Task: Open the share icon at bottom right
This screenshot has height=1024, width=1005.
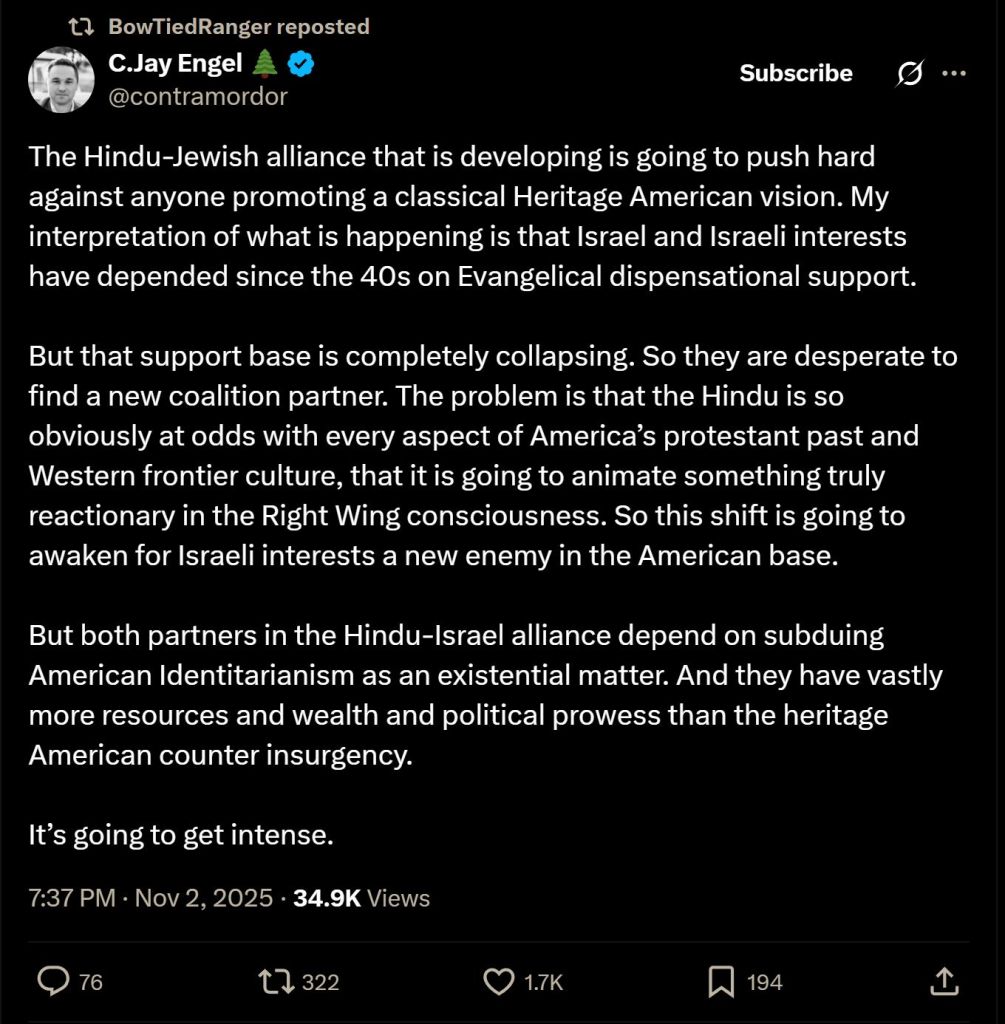Action: [943, 982]
